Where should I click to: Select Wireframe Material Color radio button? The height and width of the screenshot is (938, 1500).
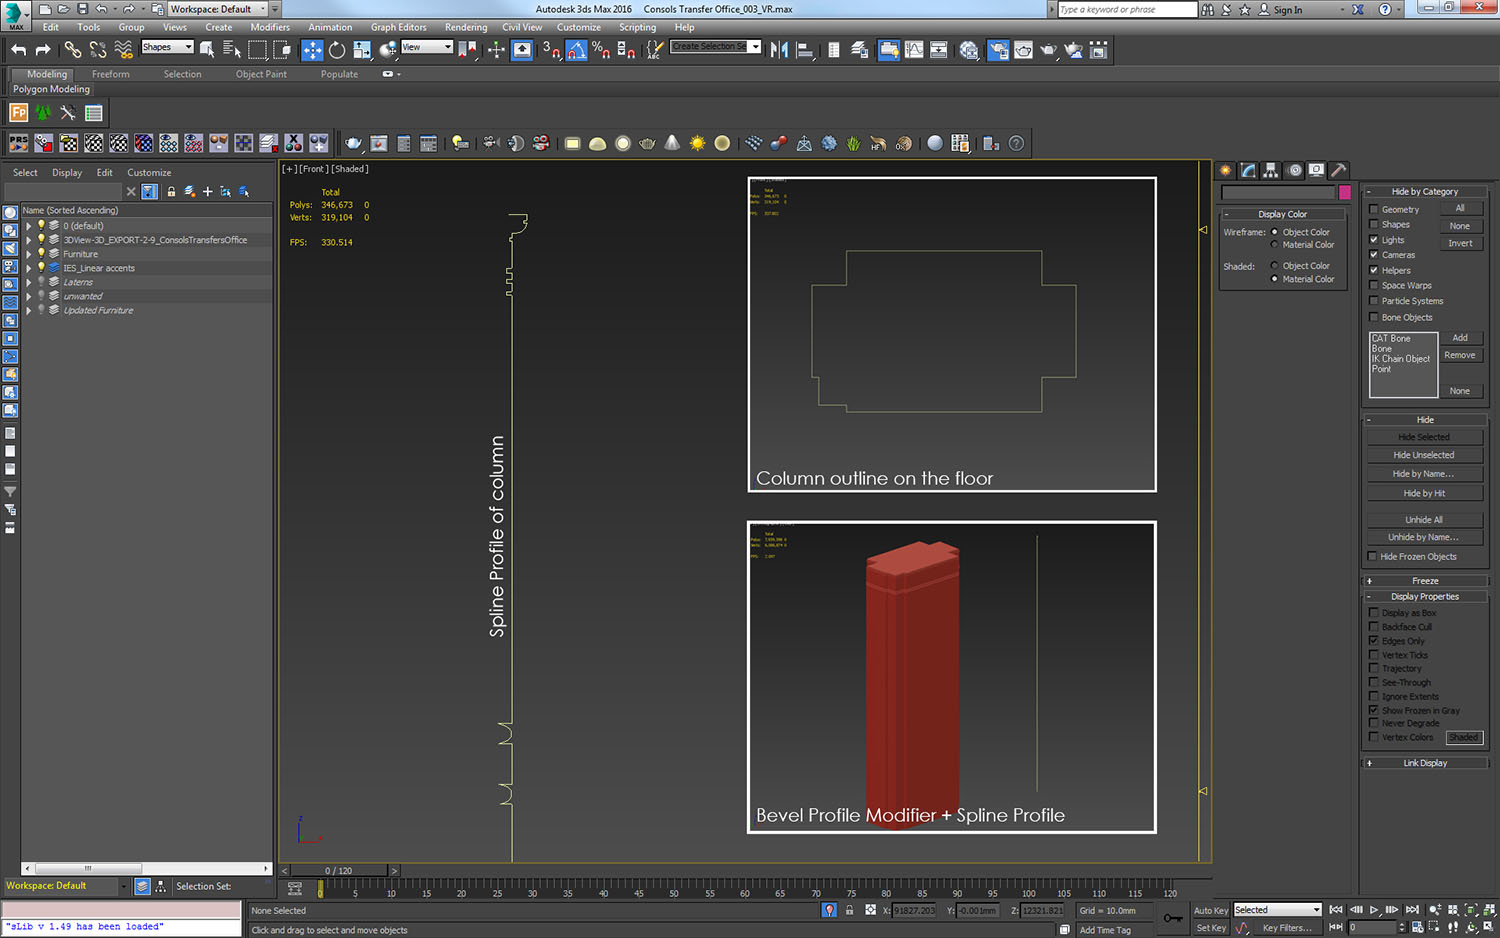click(1275, 245)
